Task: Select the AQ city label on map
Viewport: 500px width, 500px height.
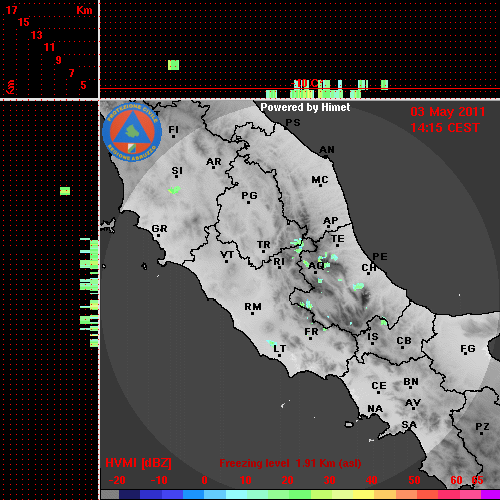Action: pos(316,266)
